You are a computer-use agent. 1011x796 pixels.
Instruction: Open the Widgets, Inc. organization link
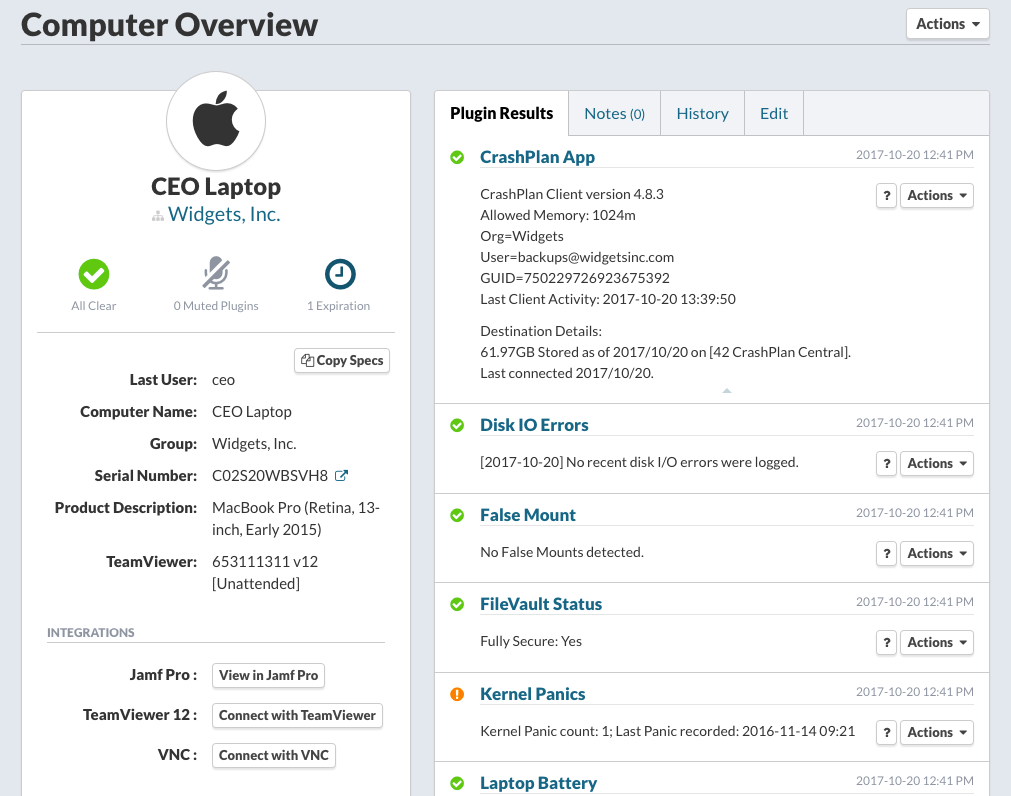pos(224,214)
